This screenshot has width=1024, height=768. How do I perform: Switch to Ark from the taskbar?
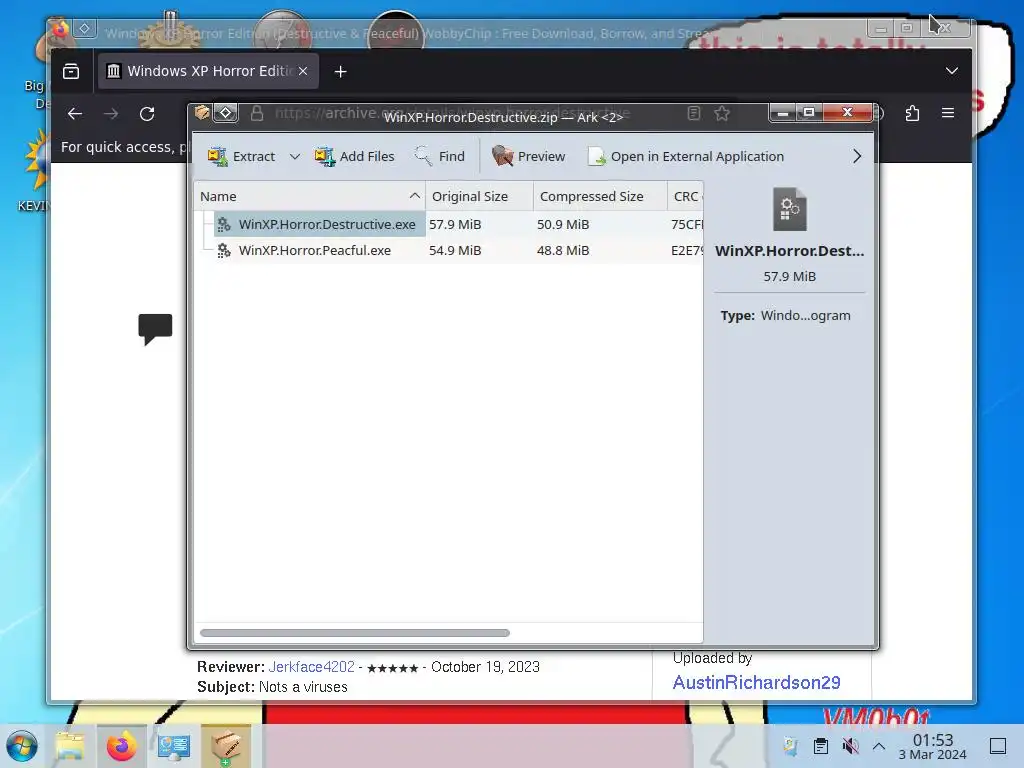click(226, 746)
